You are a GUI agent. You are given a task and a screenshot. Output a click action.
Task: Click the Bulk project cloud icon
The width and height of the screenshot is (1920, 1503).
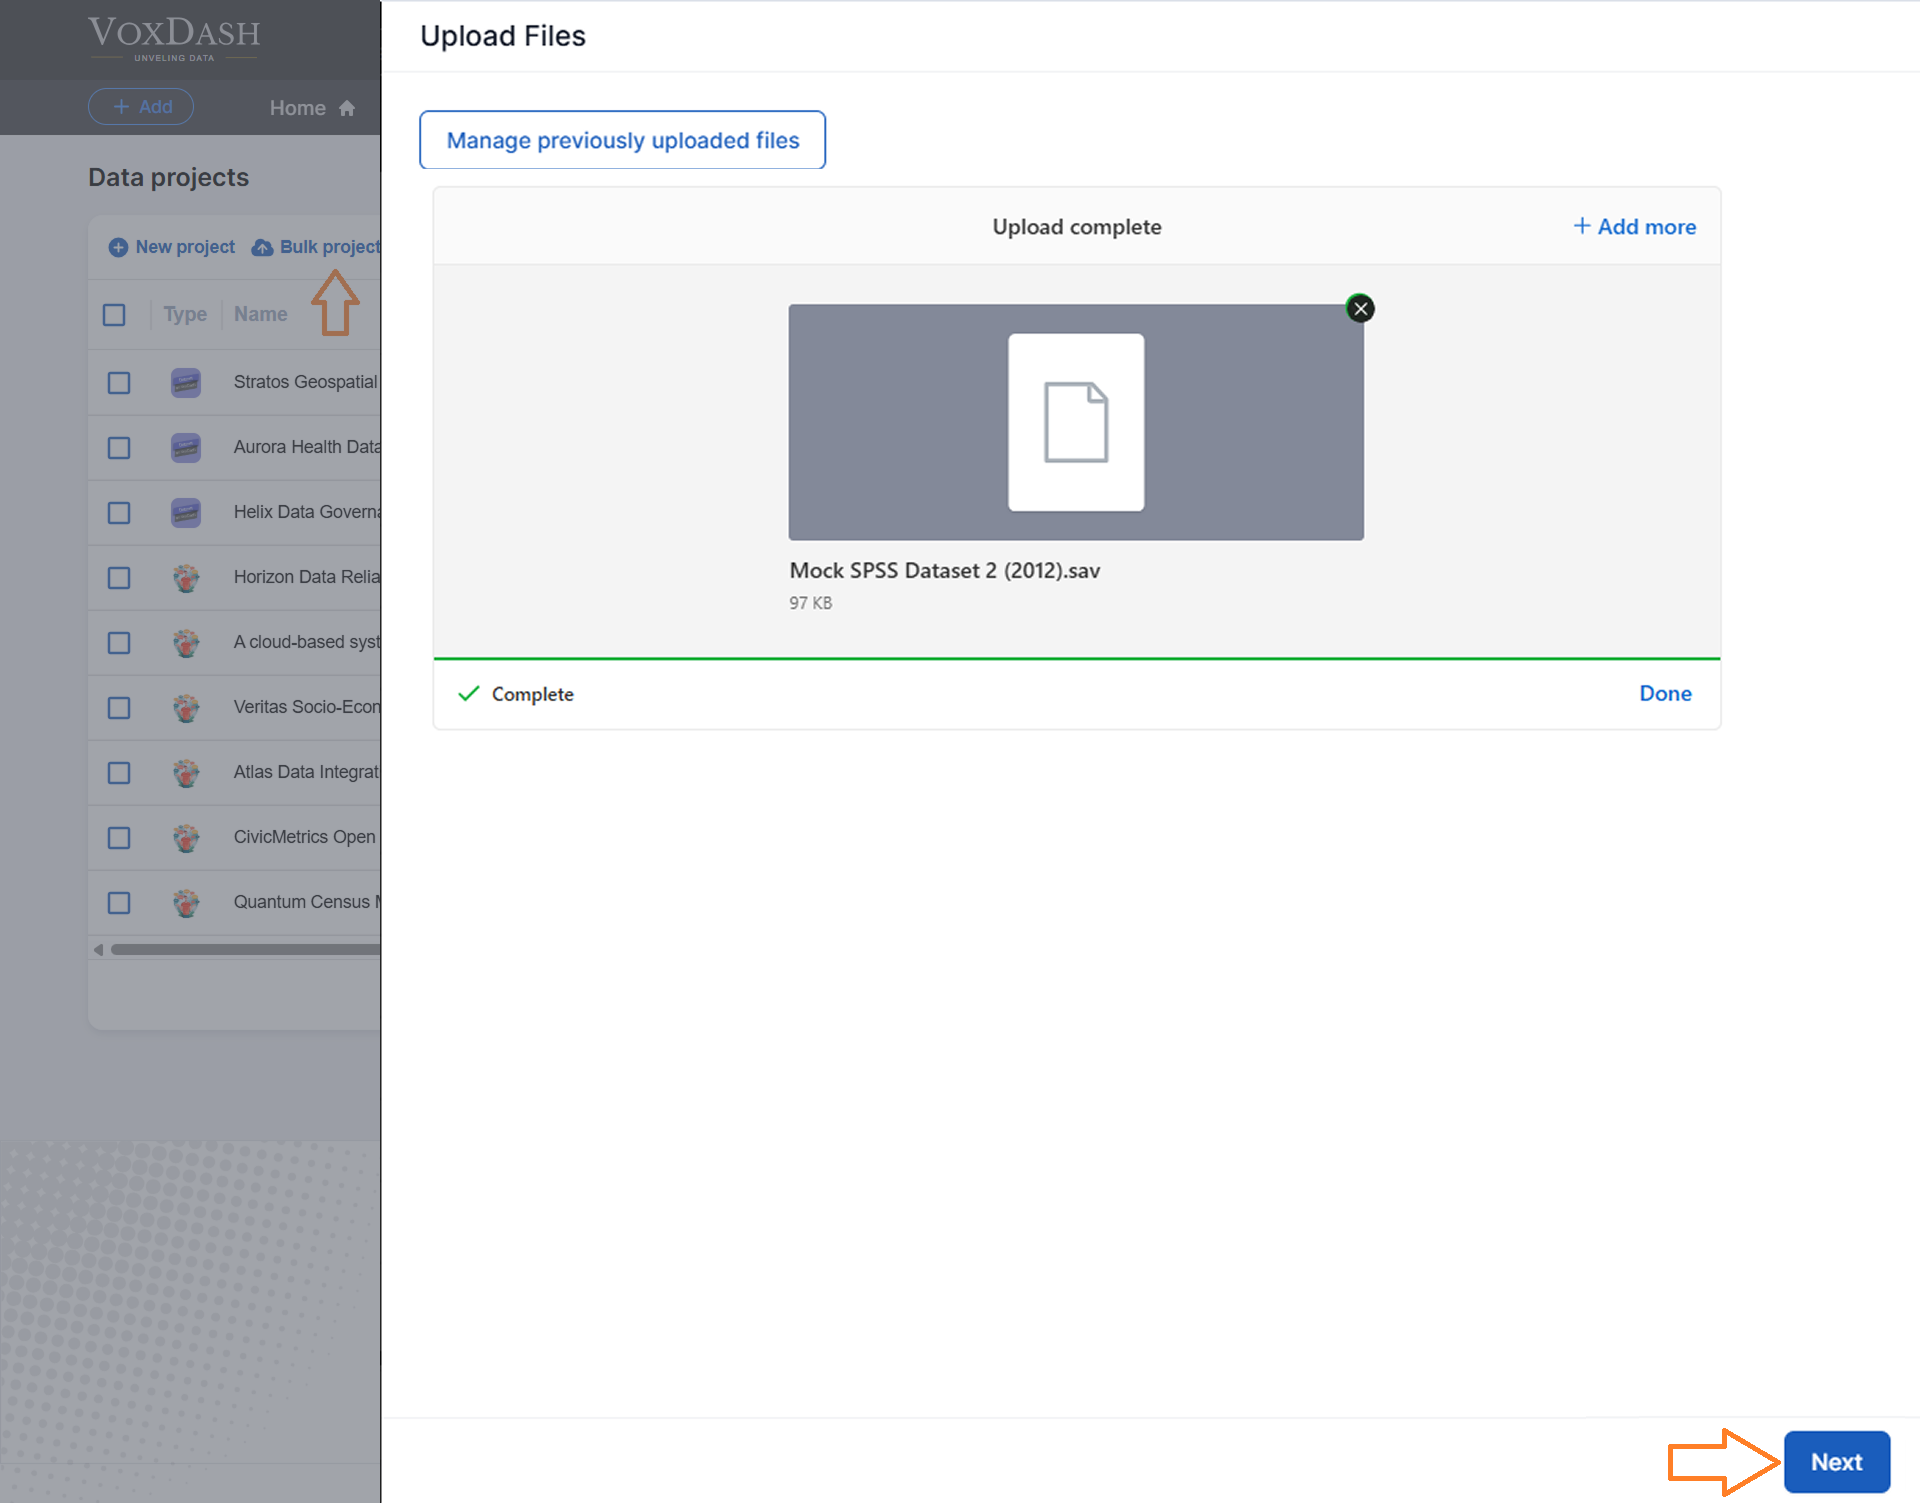(262, 247)
